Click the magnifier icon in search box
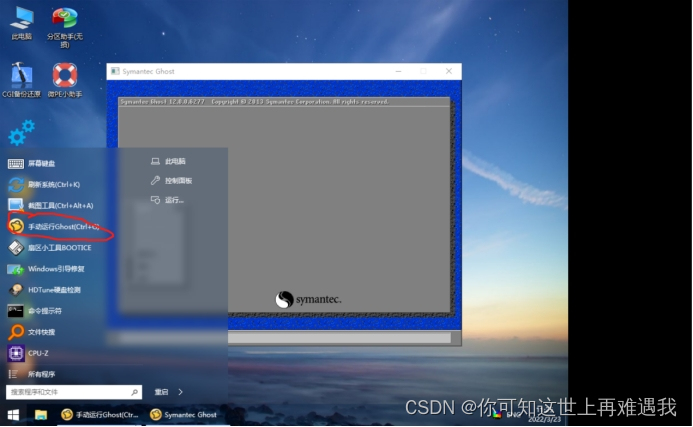693x427 pixels. [x=134, y=392]
